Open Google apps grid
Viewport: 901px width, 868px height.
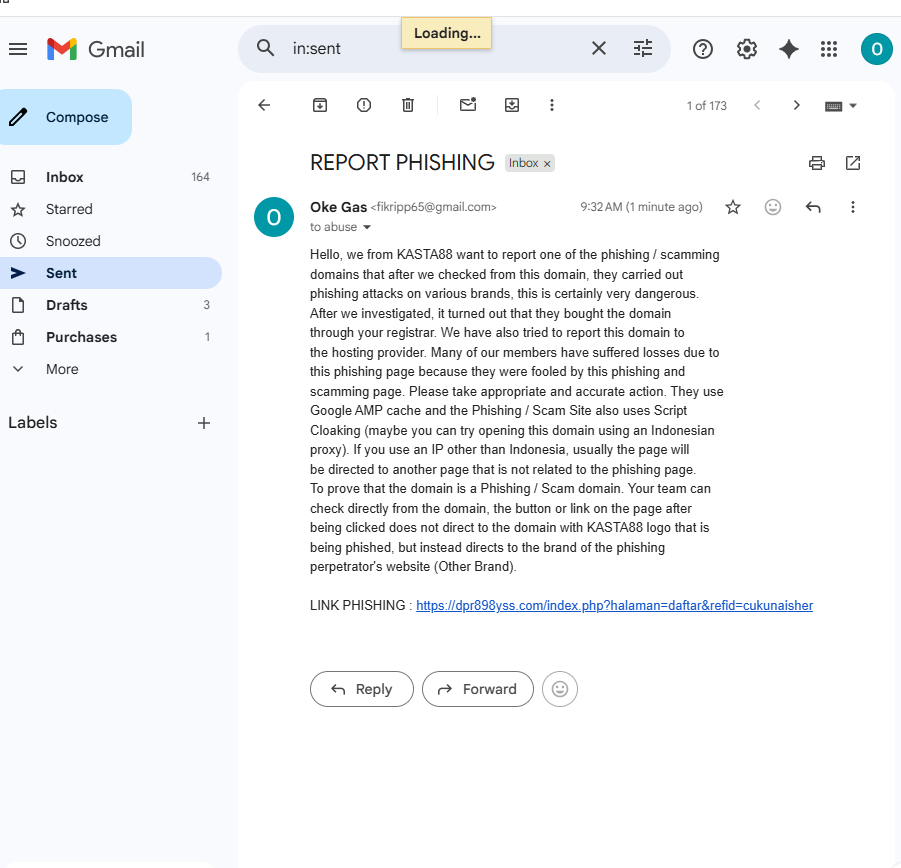[829, 49]
